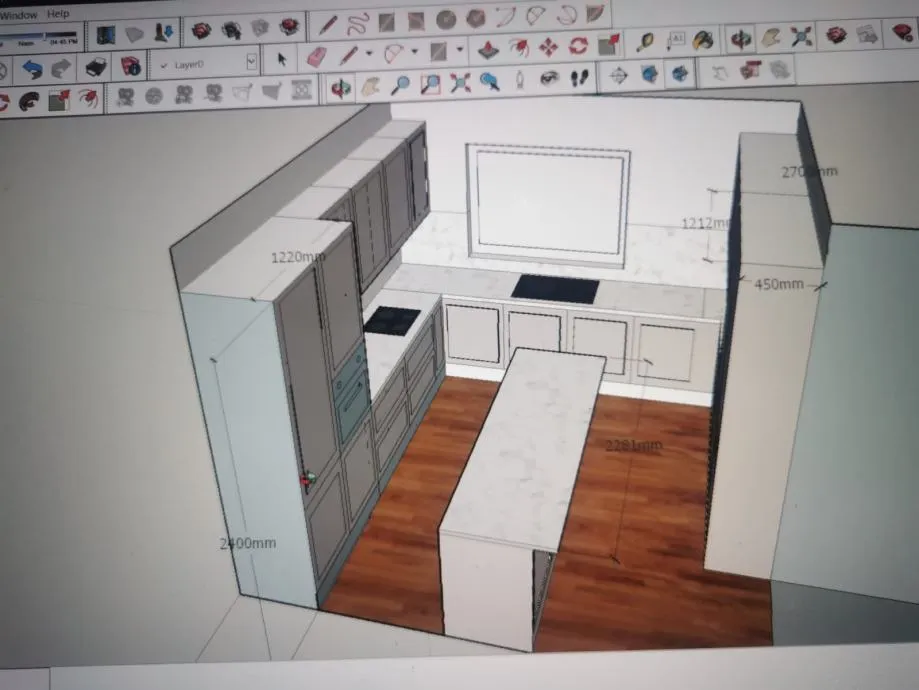Open the Window menu
This screenshot has width=919, height=690.
click(x=19, y=15)
